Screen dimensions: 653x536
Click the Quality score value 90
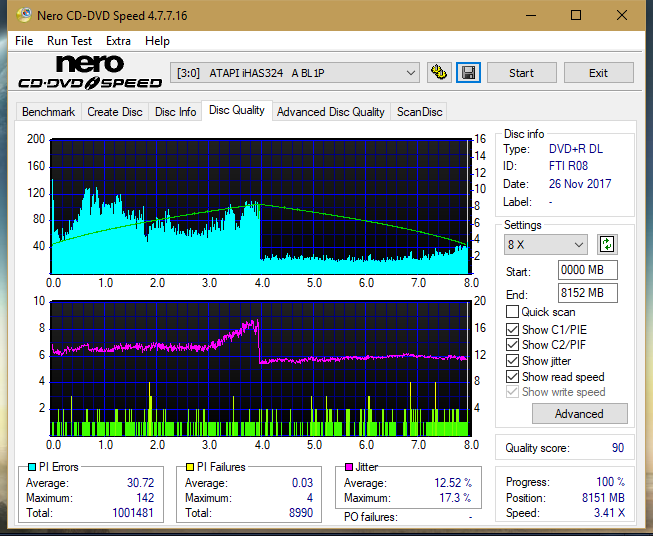[618, 448]
